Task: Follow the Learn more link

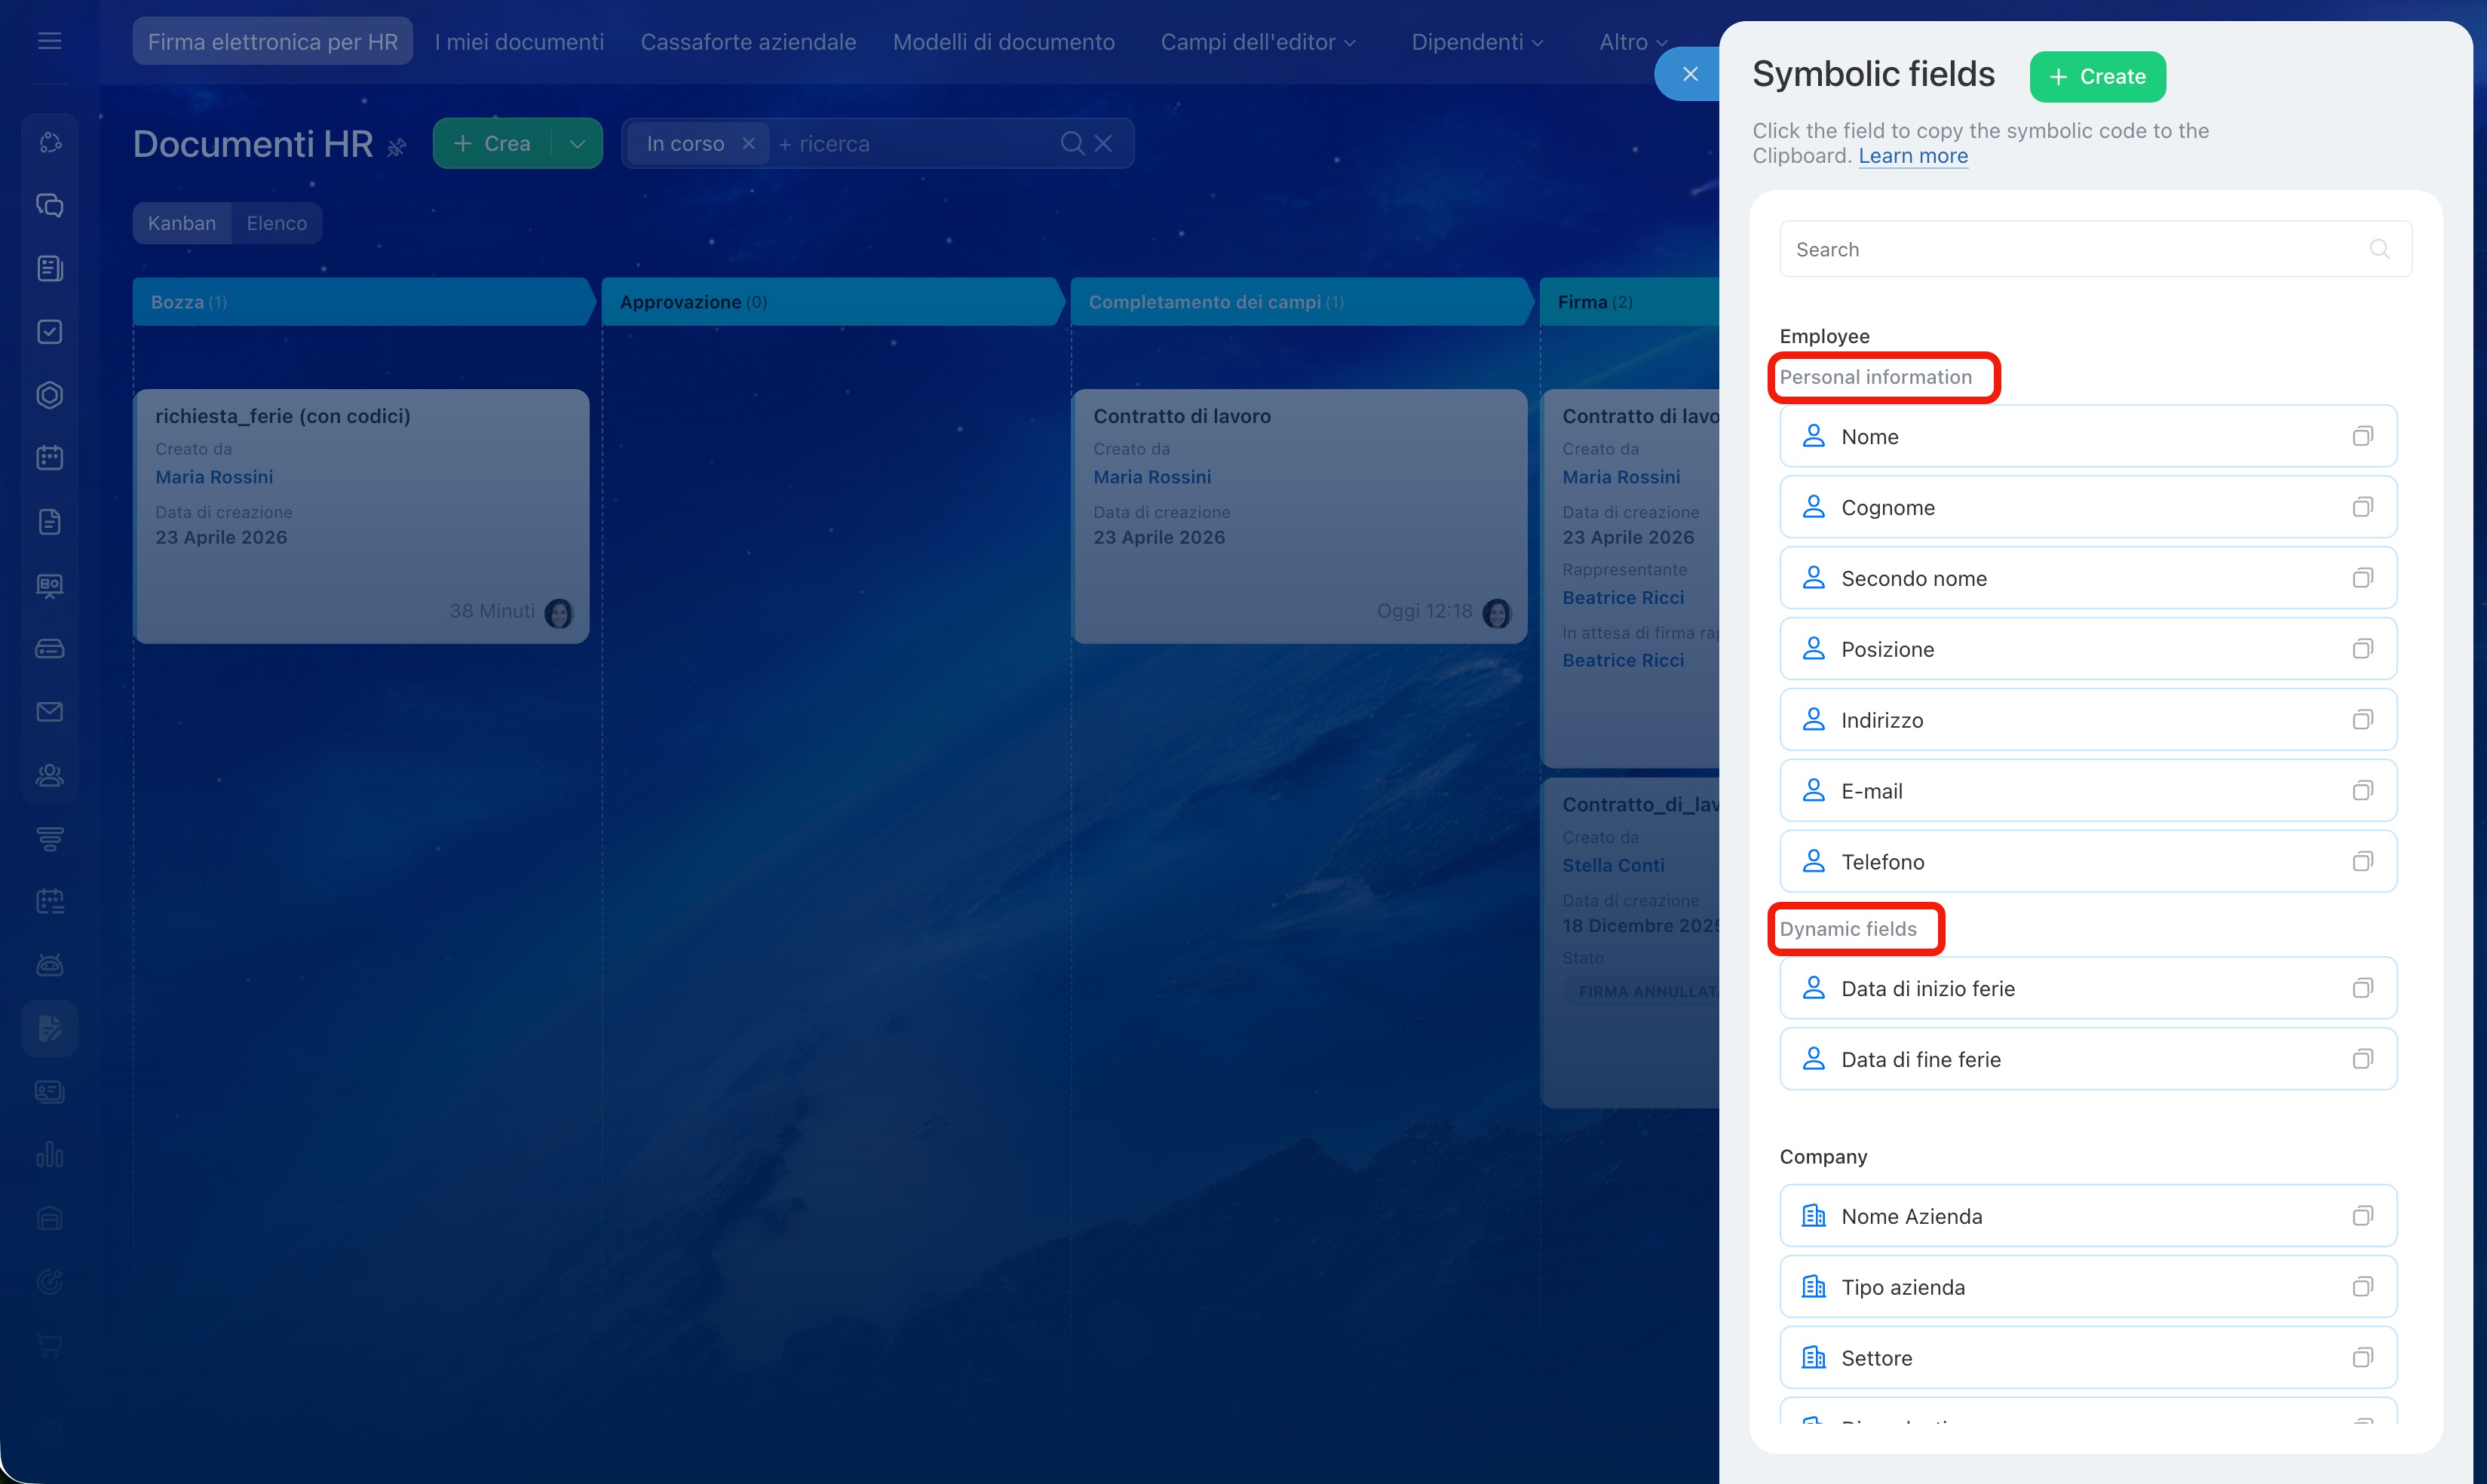Action: click(1912, 156)
